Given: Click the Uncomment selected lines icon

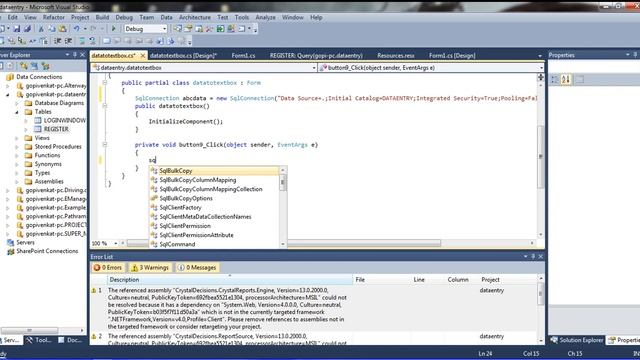Looking at the screenshot, I should (x=93, y=41).
